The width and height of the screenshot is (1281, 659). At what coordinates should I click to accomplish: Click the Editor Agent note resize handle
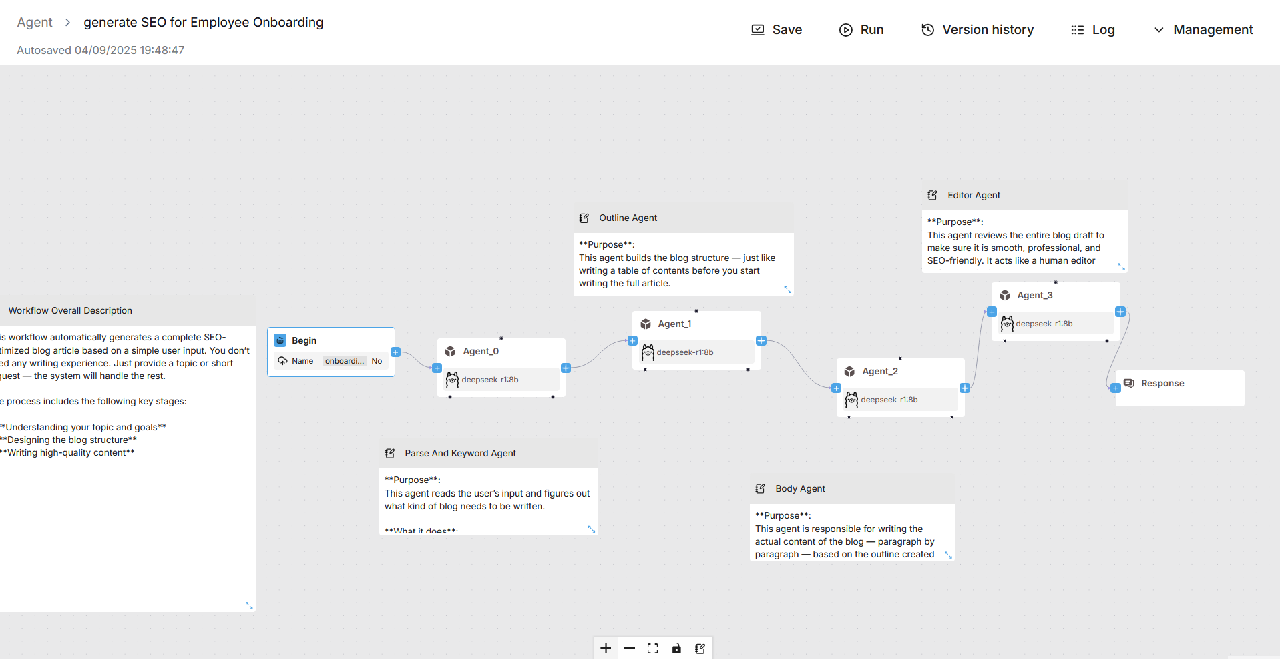[1121, 266]
